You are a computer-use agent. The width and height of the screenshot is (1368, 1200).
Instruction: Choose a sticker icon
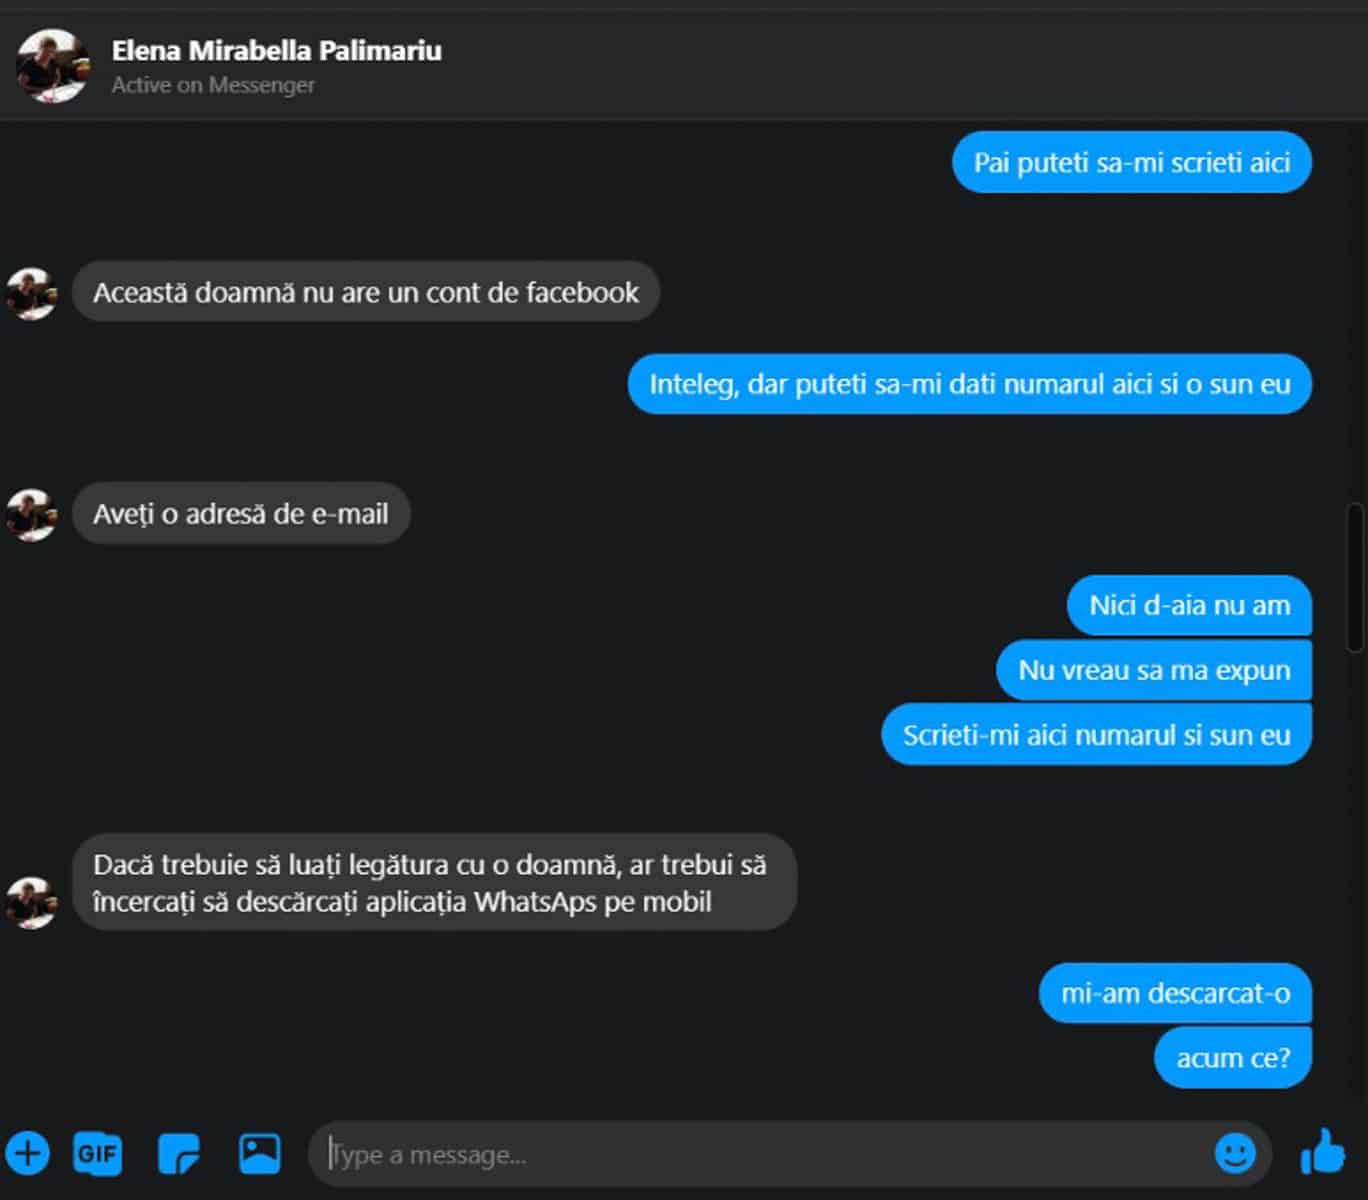pyautogui.click(x=179, y=1153)
